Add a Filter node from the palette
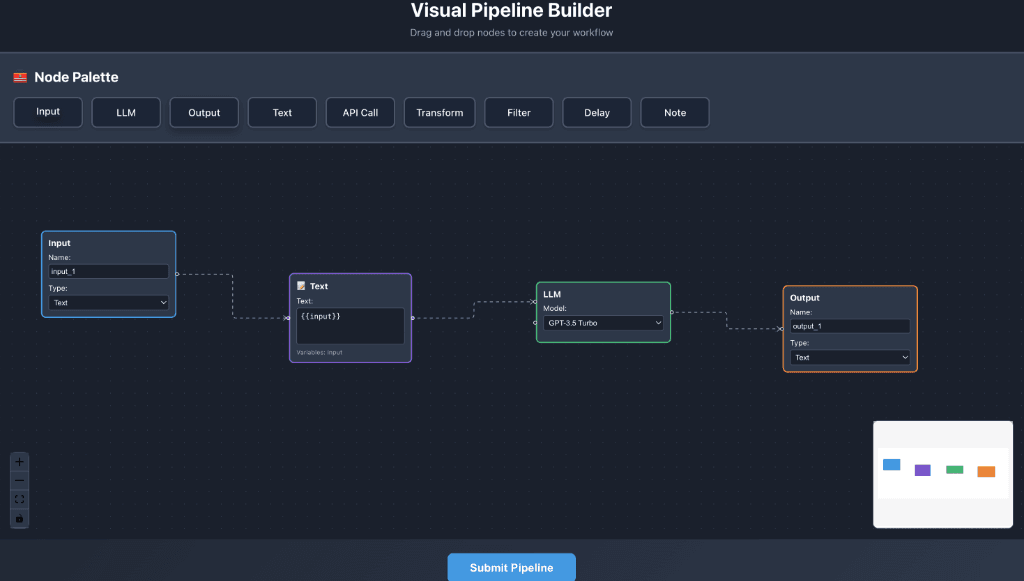The height and width of the screenshot is (581, 1024). [518, 112]
